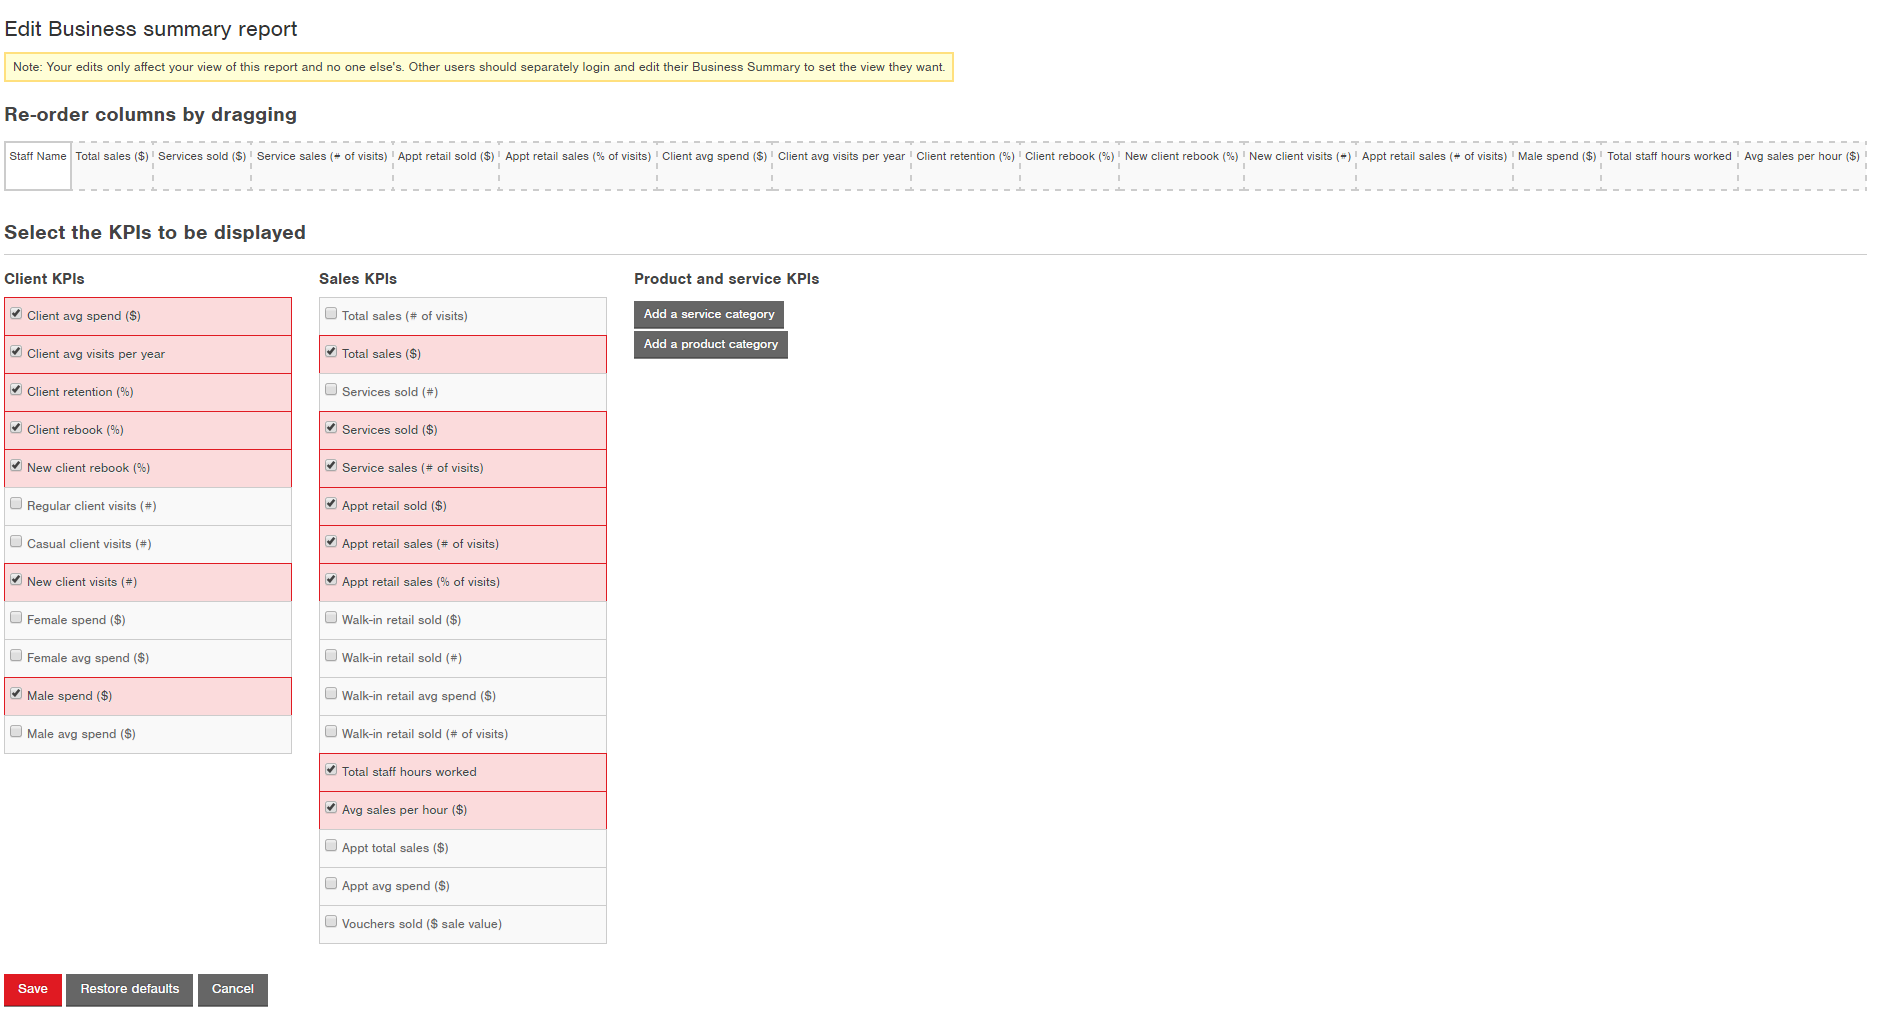Check Services sold (#) under Sales KPIs
Screen dimensions: 1886x1010
[331, 389]
